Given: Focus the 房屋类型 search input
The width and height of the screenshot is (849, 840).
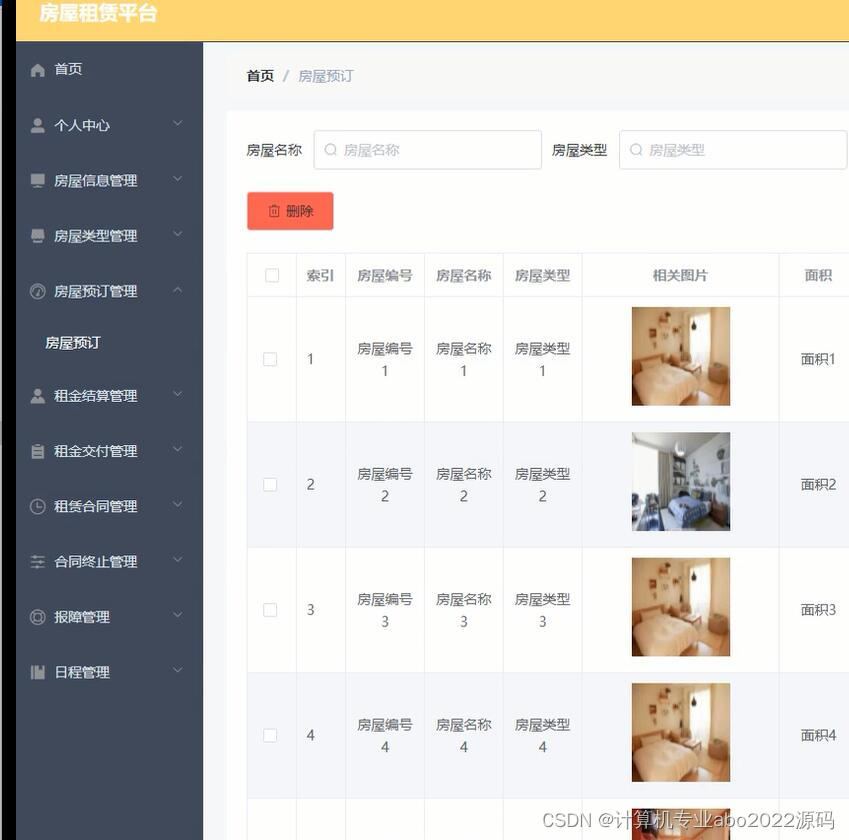Looking at the screenshot, I should pos(733,149).
